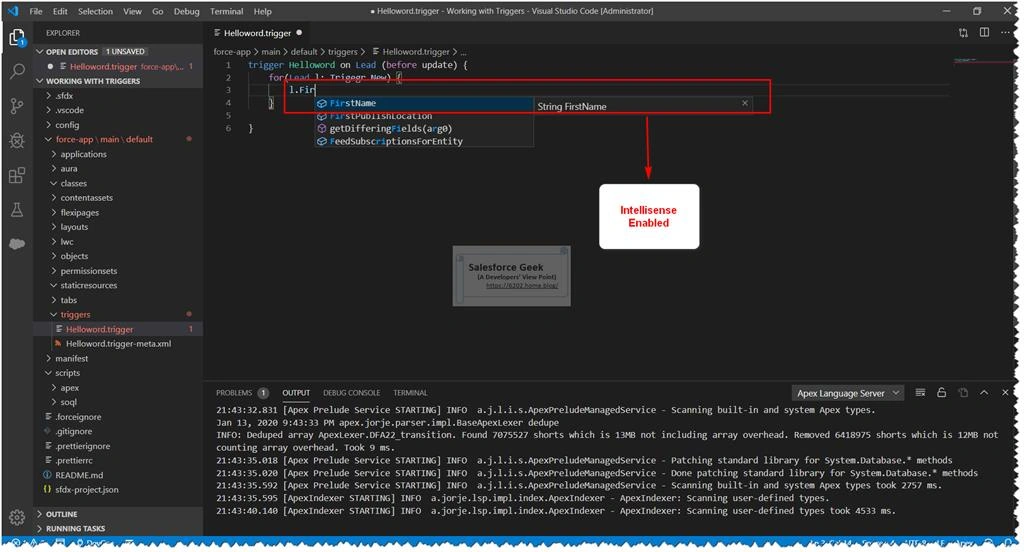
Task: Collapse the classes folder
Action: point(118,184)
